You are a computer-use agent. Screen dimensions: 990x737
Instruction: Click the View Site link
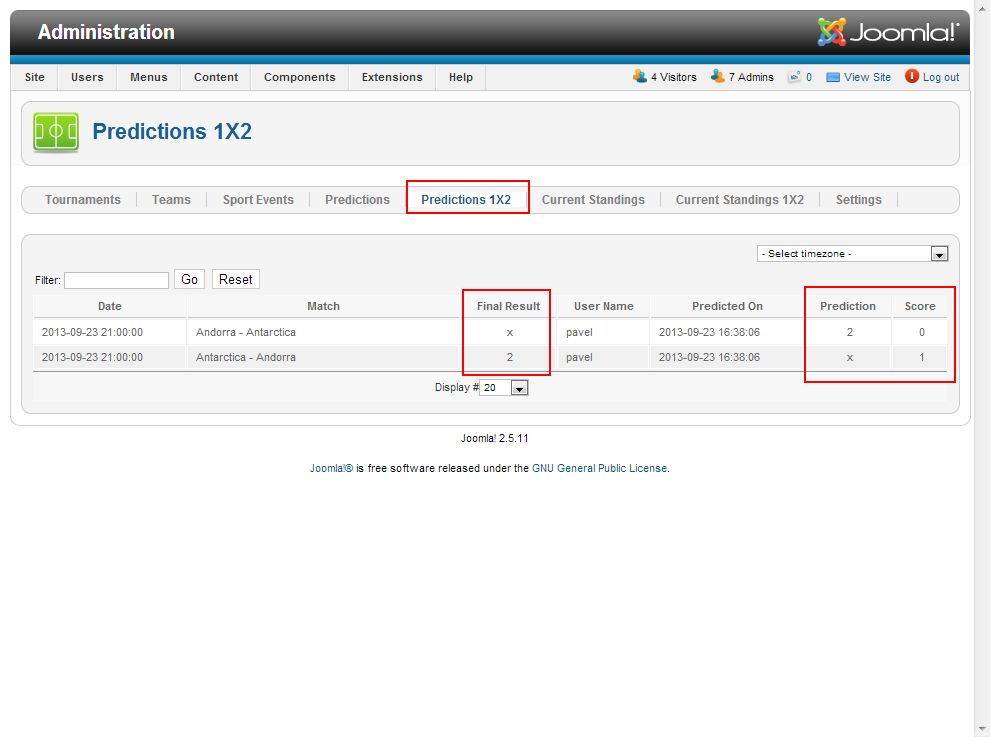point(868,77)
